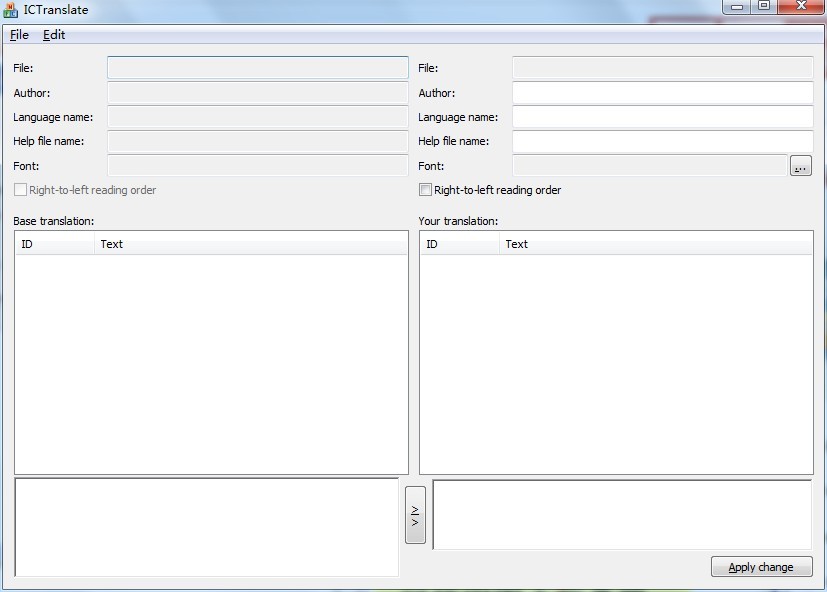Click the ID column header in Base translation

click(x=55, y=244)
